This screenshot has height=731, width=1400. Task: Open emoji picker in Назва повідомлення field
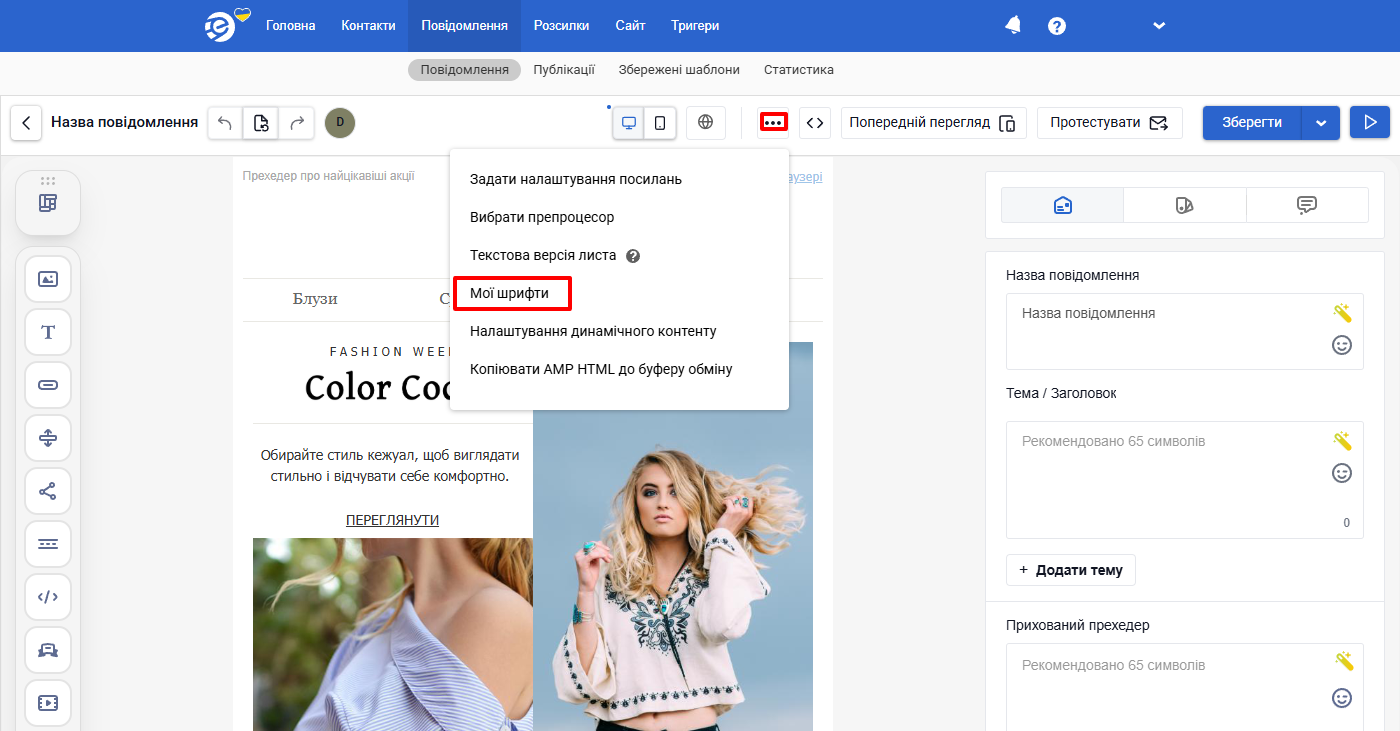click(x=1342, y=345)
